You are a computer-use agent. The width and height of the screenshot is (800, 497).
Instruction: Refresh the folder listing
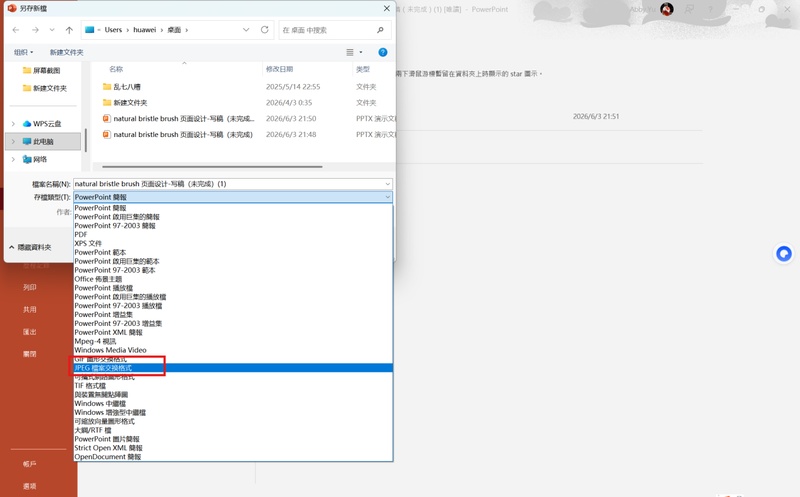click(x=264, y=30)
